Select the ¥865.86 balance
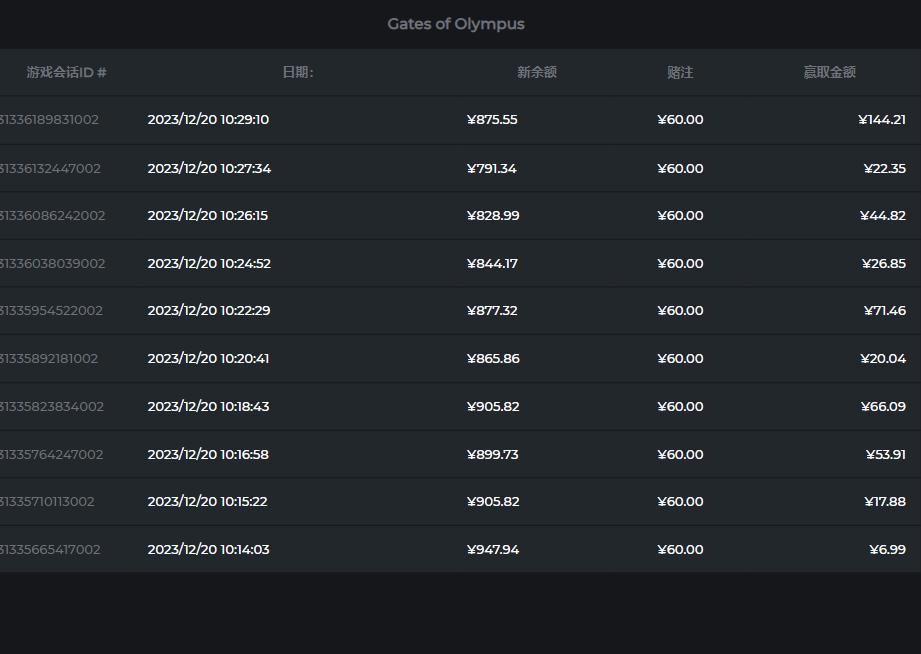 coord(493,359)
